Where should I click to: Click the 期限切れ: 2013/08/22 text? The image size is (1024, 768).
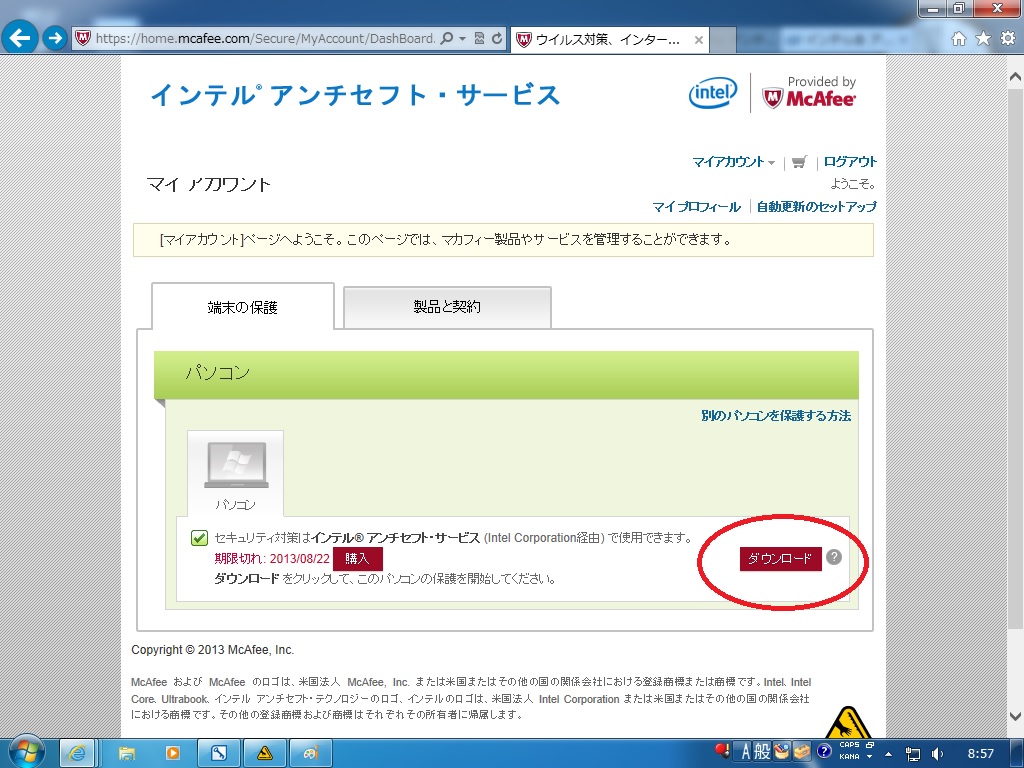pyautogui.click(x=272, y=559)
